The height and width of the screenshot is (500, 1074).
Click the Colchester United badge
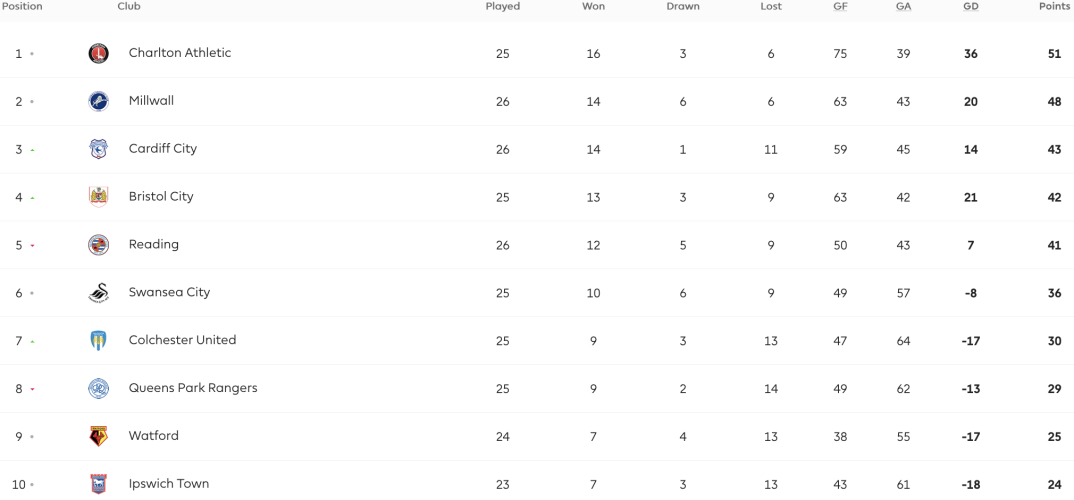pos(99,340)
